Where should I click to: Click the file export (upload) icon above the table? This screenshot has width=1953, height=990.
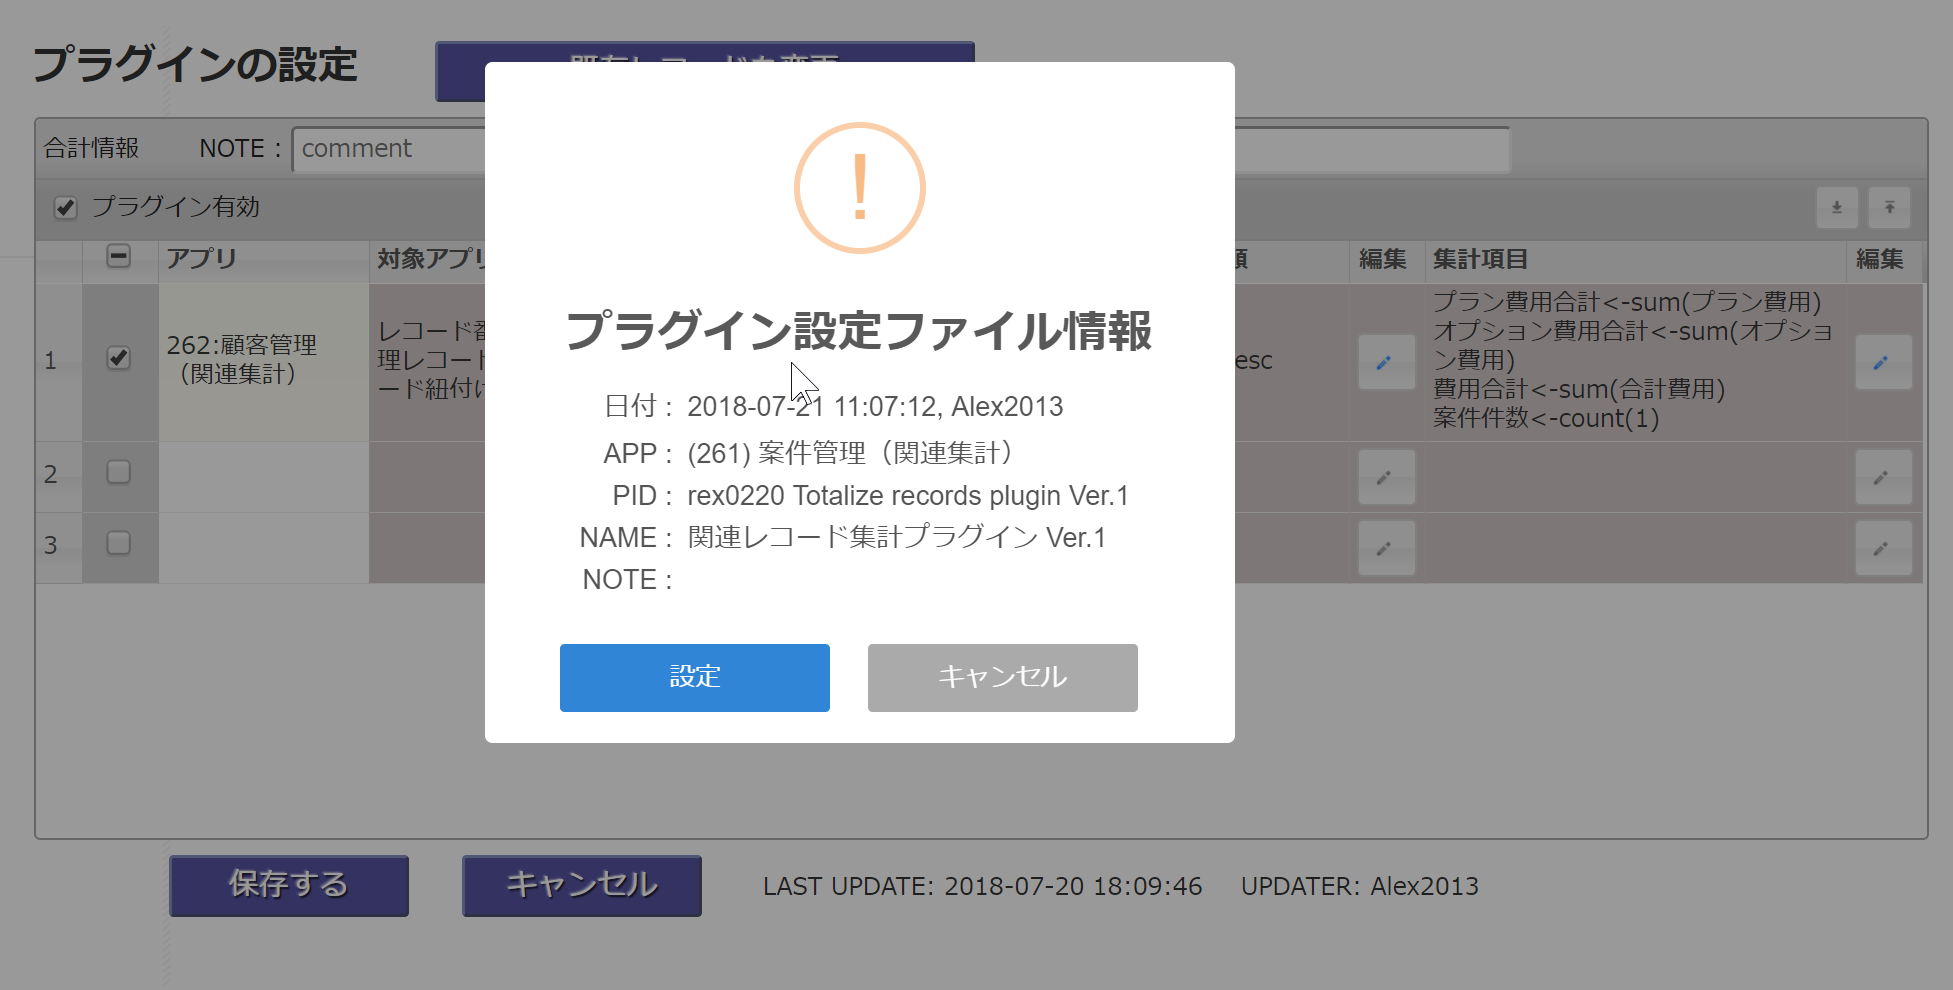click(x=1889, y=208)
